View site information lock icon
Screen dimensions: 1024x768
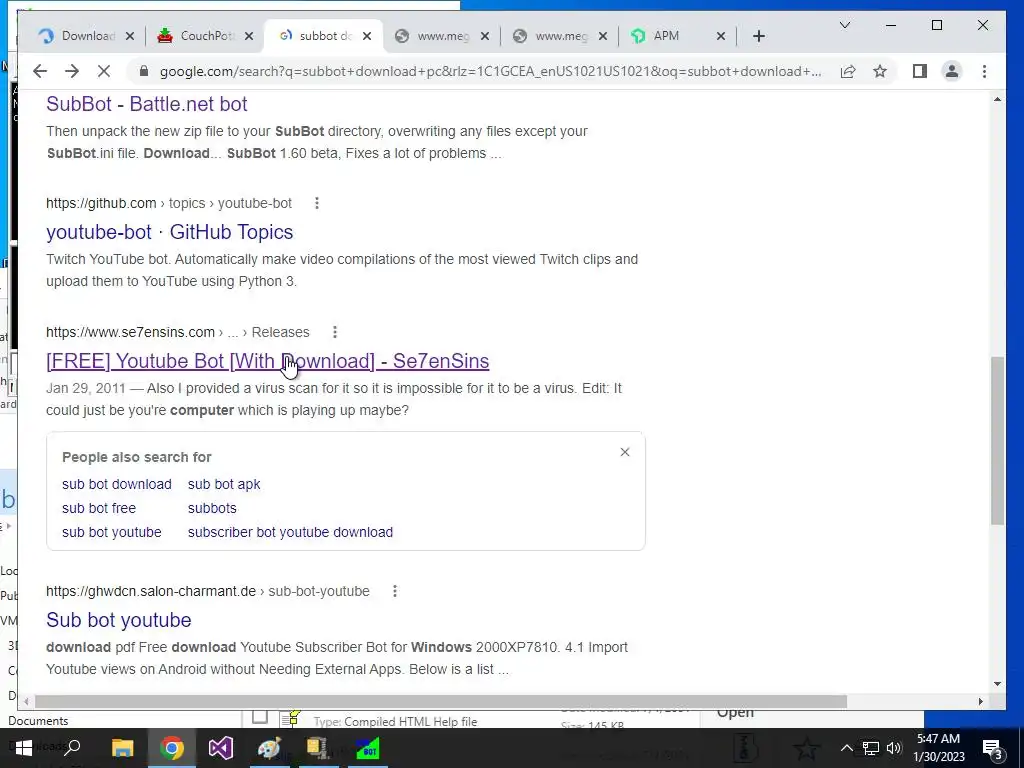click(144, 71)
